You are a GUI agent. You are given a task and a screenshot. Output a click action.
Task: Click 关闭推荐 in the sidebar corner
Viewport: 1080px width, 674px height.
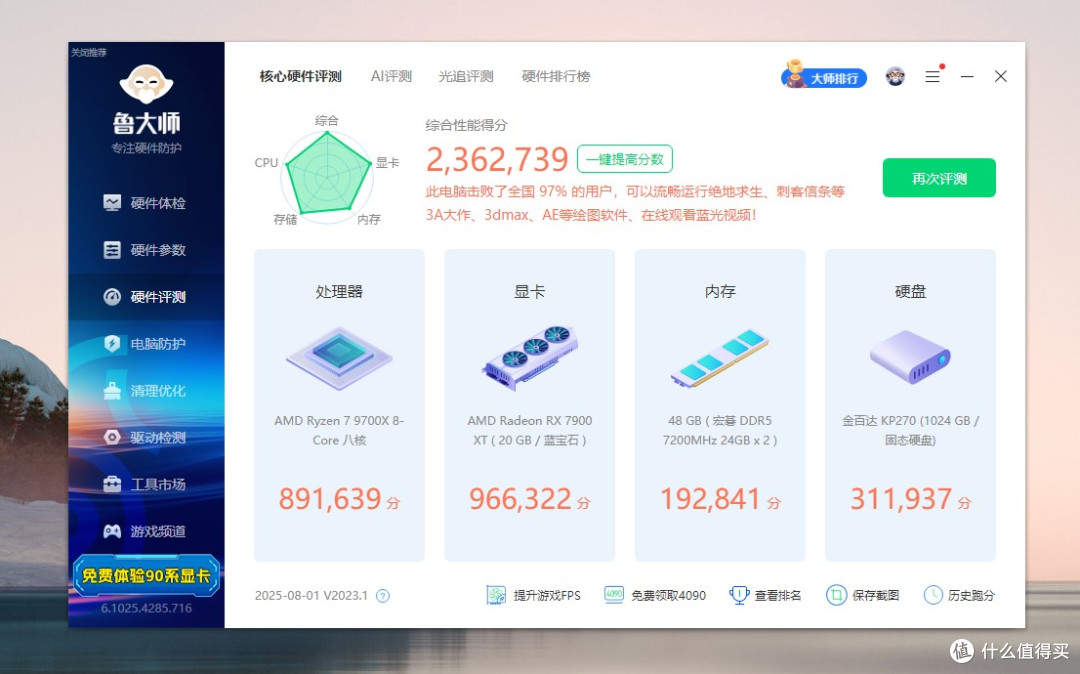[x=89, y=52]
